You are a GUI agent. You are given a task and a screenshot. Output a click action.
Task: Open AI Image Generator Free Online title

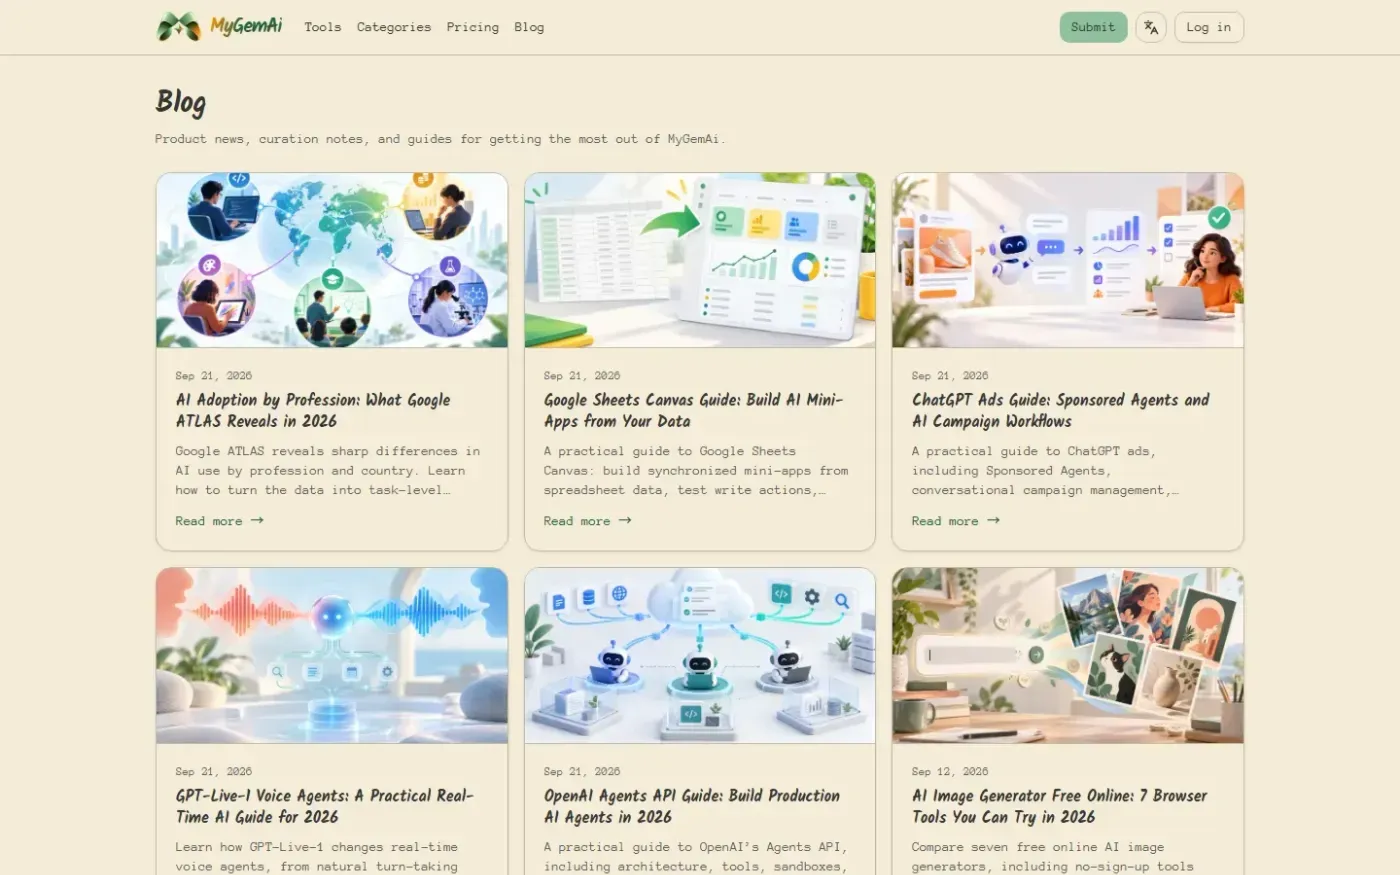1059,806
